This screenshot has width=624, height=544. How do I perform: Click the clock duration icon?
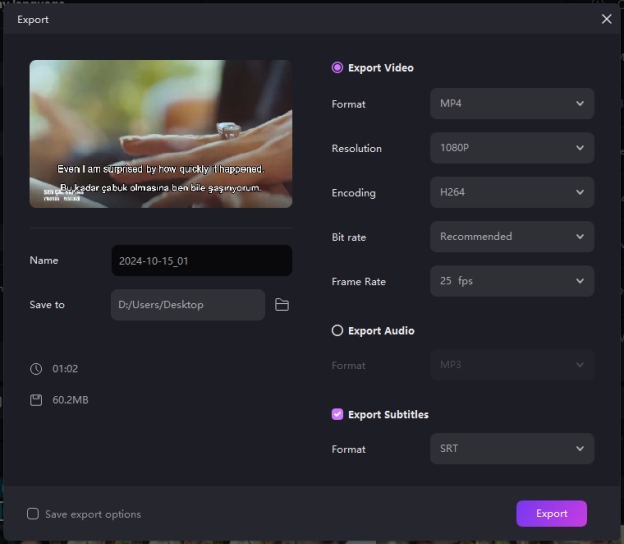(36, 369)
